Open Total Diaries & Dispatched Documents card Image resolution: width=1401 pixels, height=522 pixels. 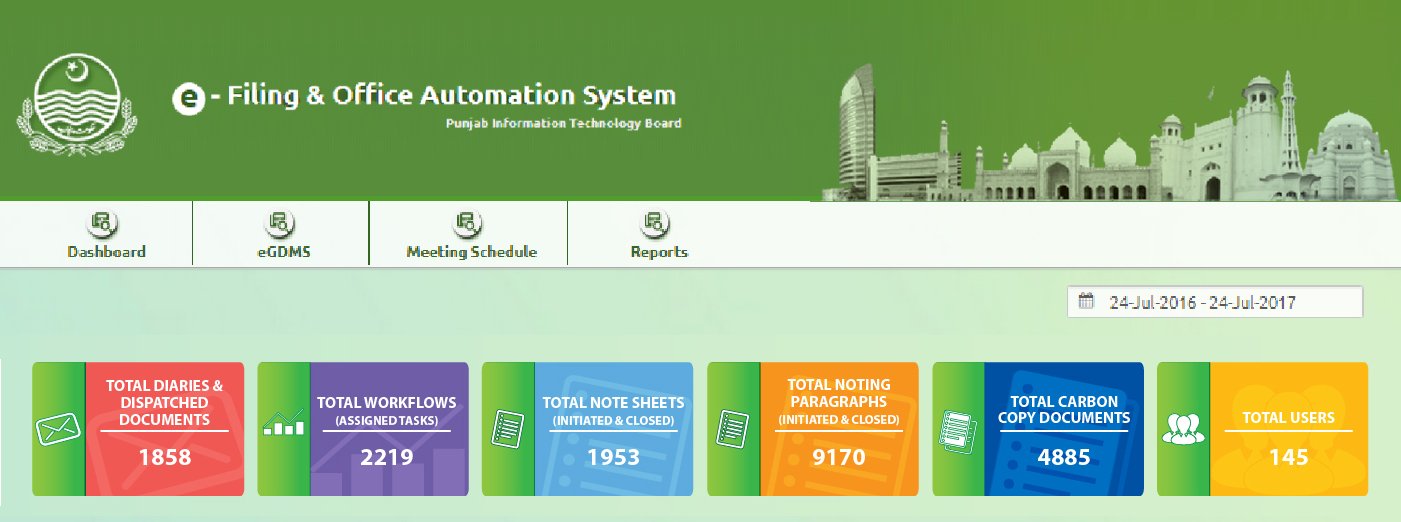[x=138, y=429]
